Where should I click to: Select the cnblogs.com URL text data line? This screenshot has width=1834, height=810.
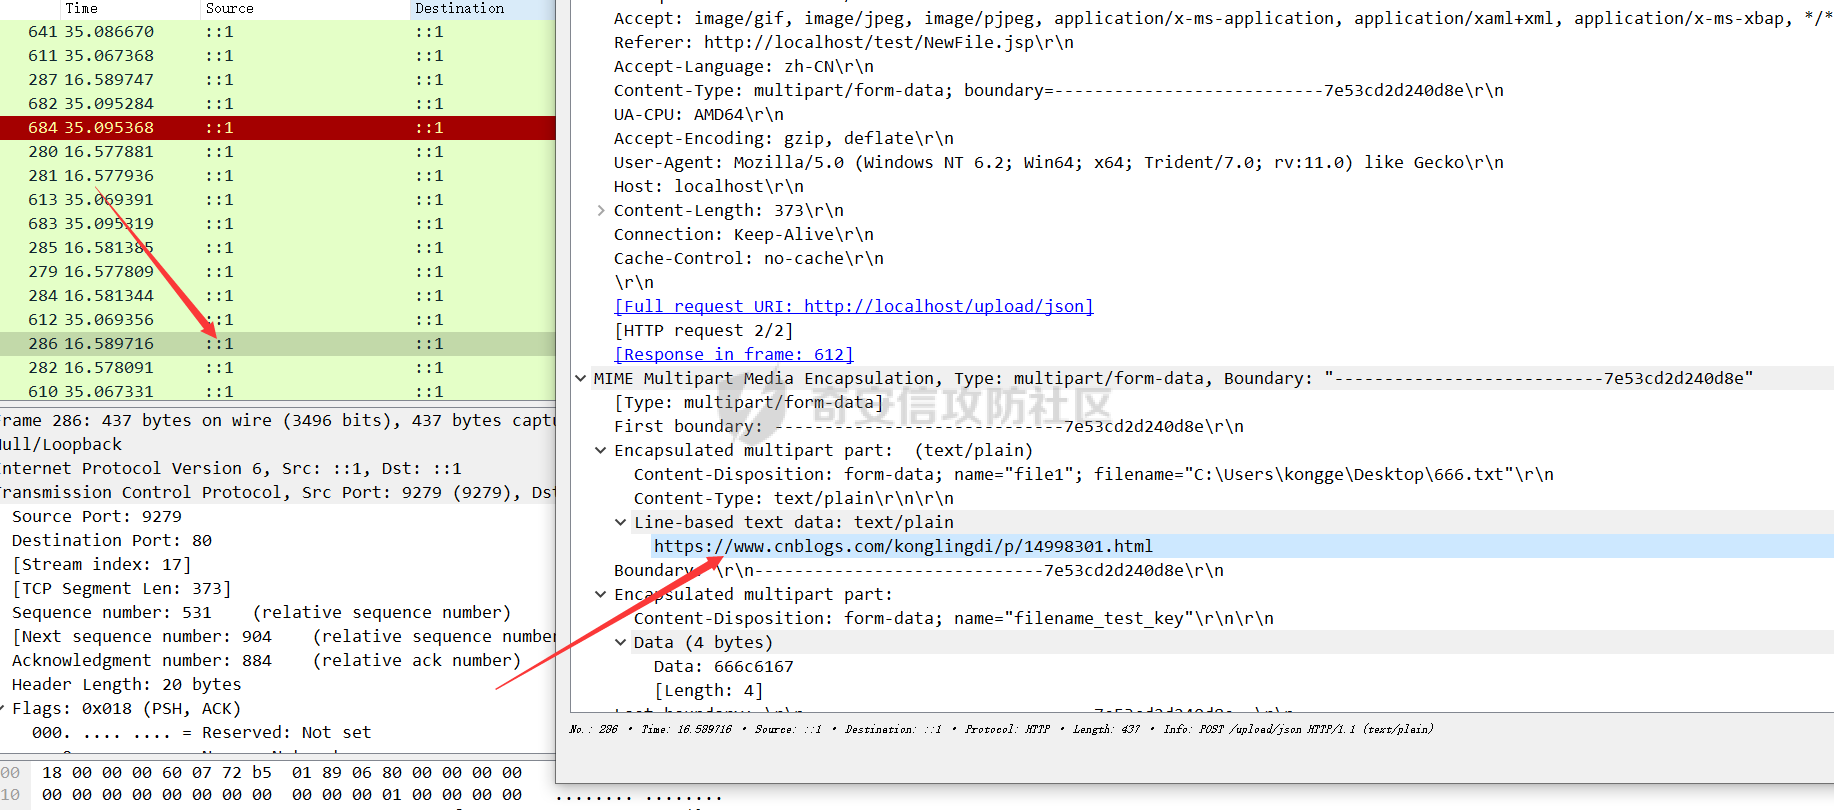903,546
